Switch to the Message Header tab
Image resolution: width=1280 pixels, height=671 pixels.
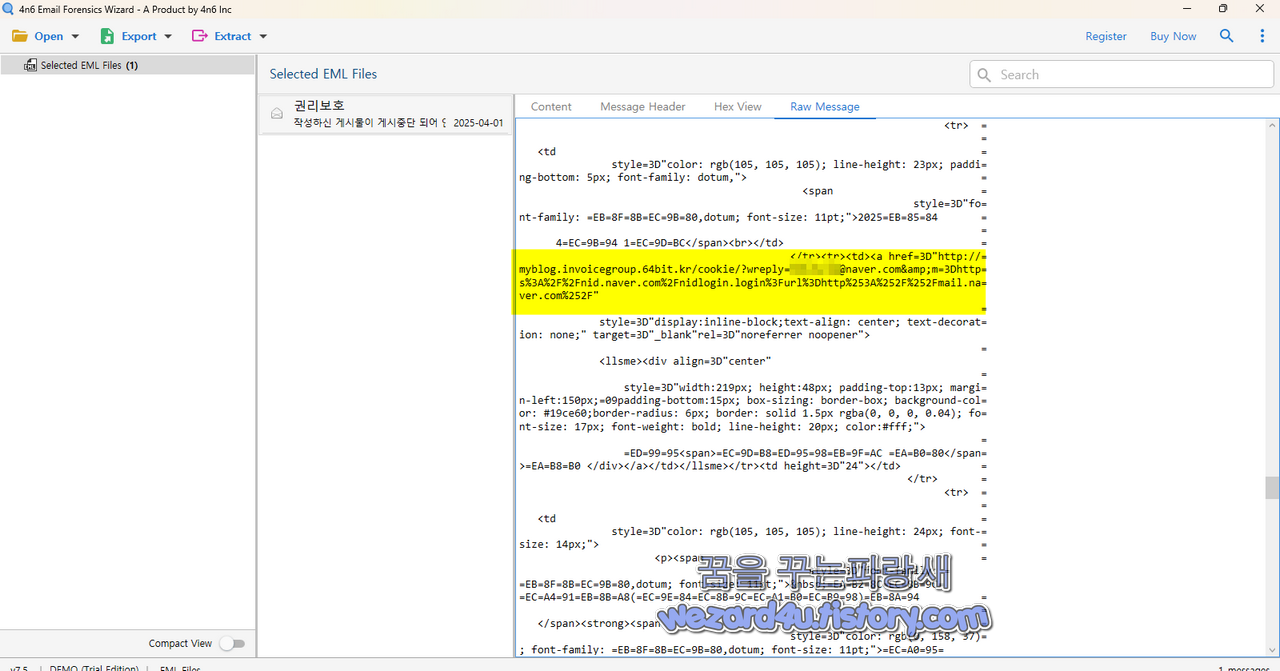[643, 107]
